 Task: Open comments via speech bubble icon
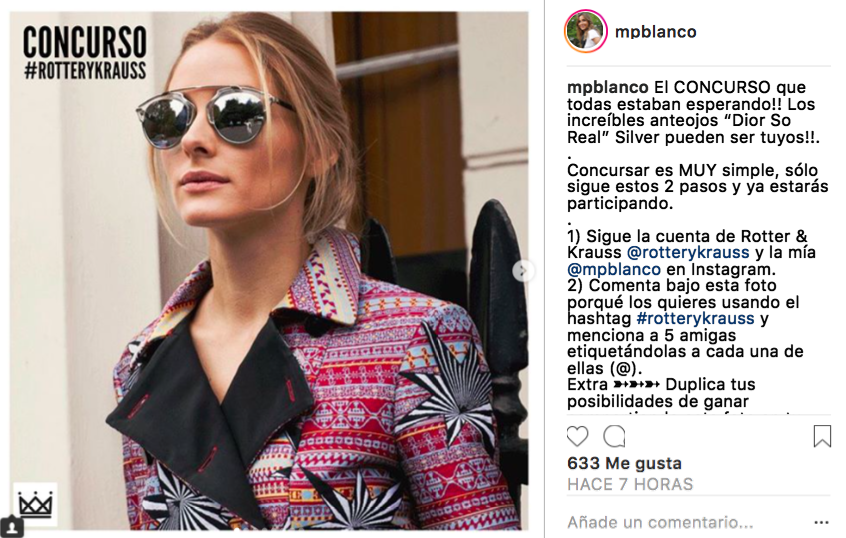(614, 436)
